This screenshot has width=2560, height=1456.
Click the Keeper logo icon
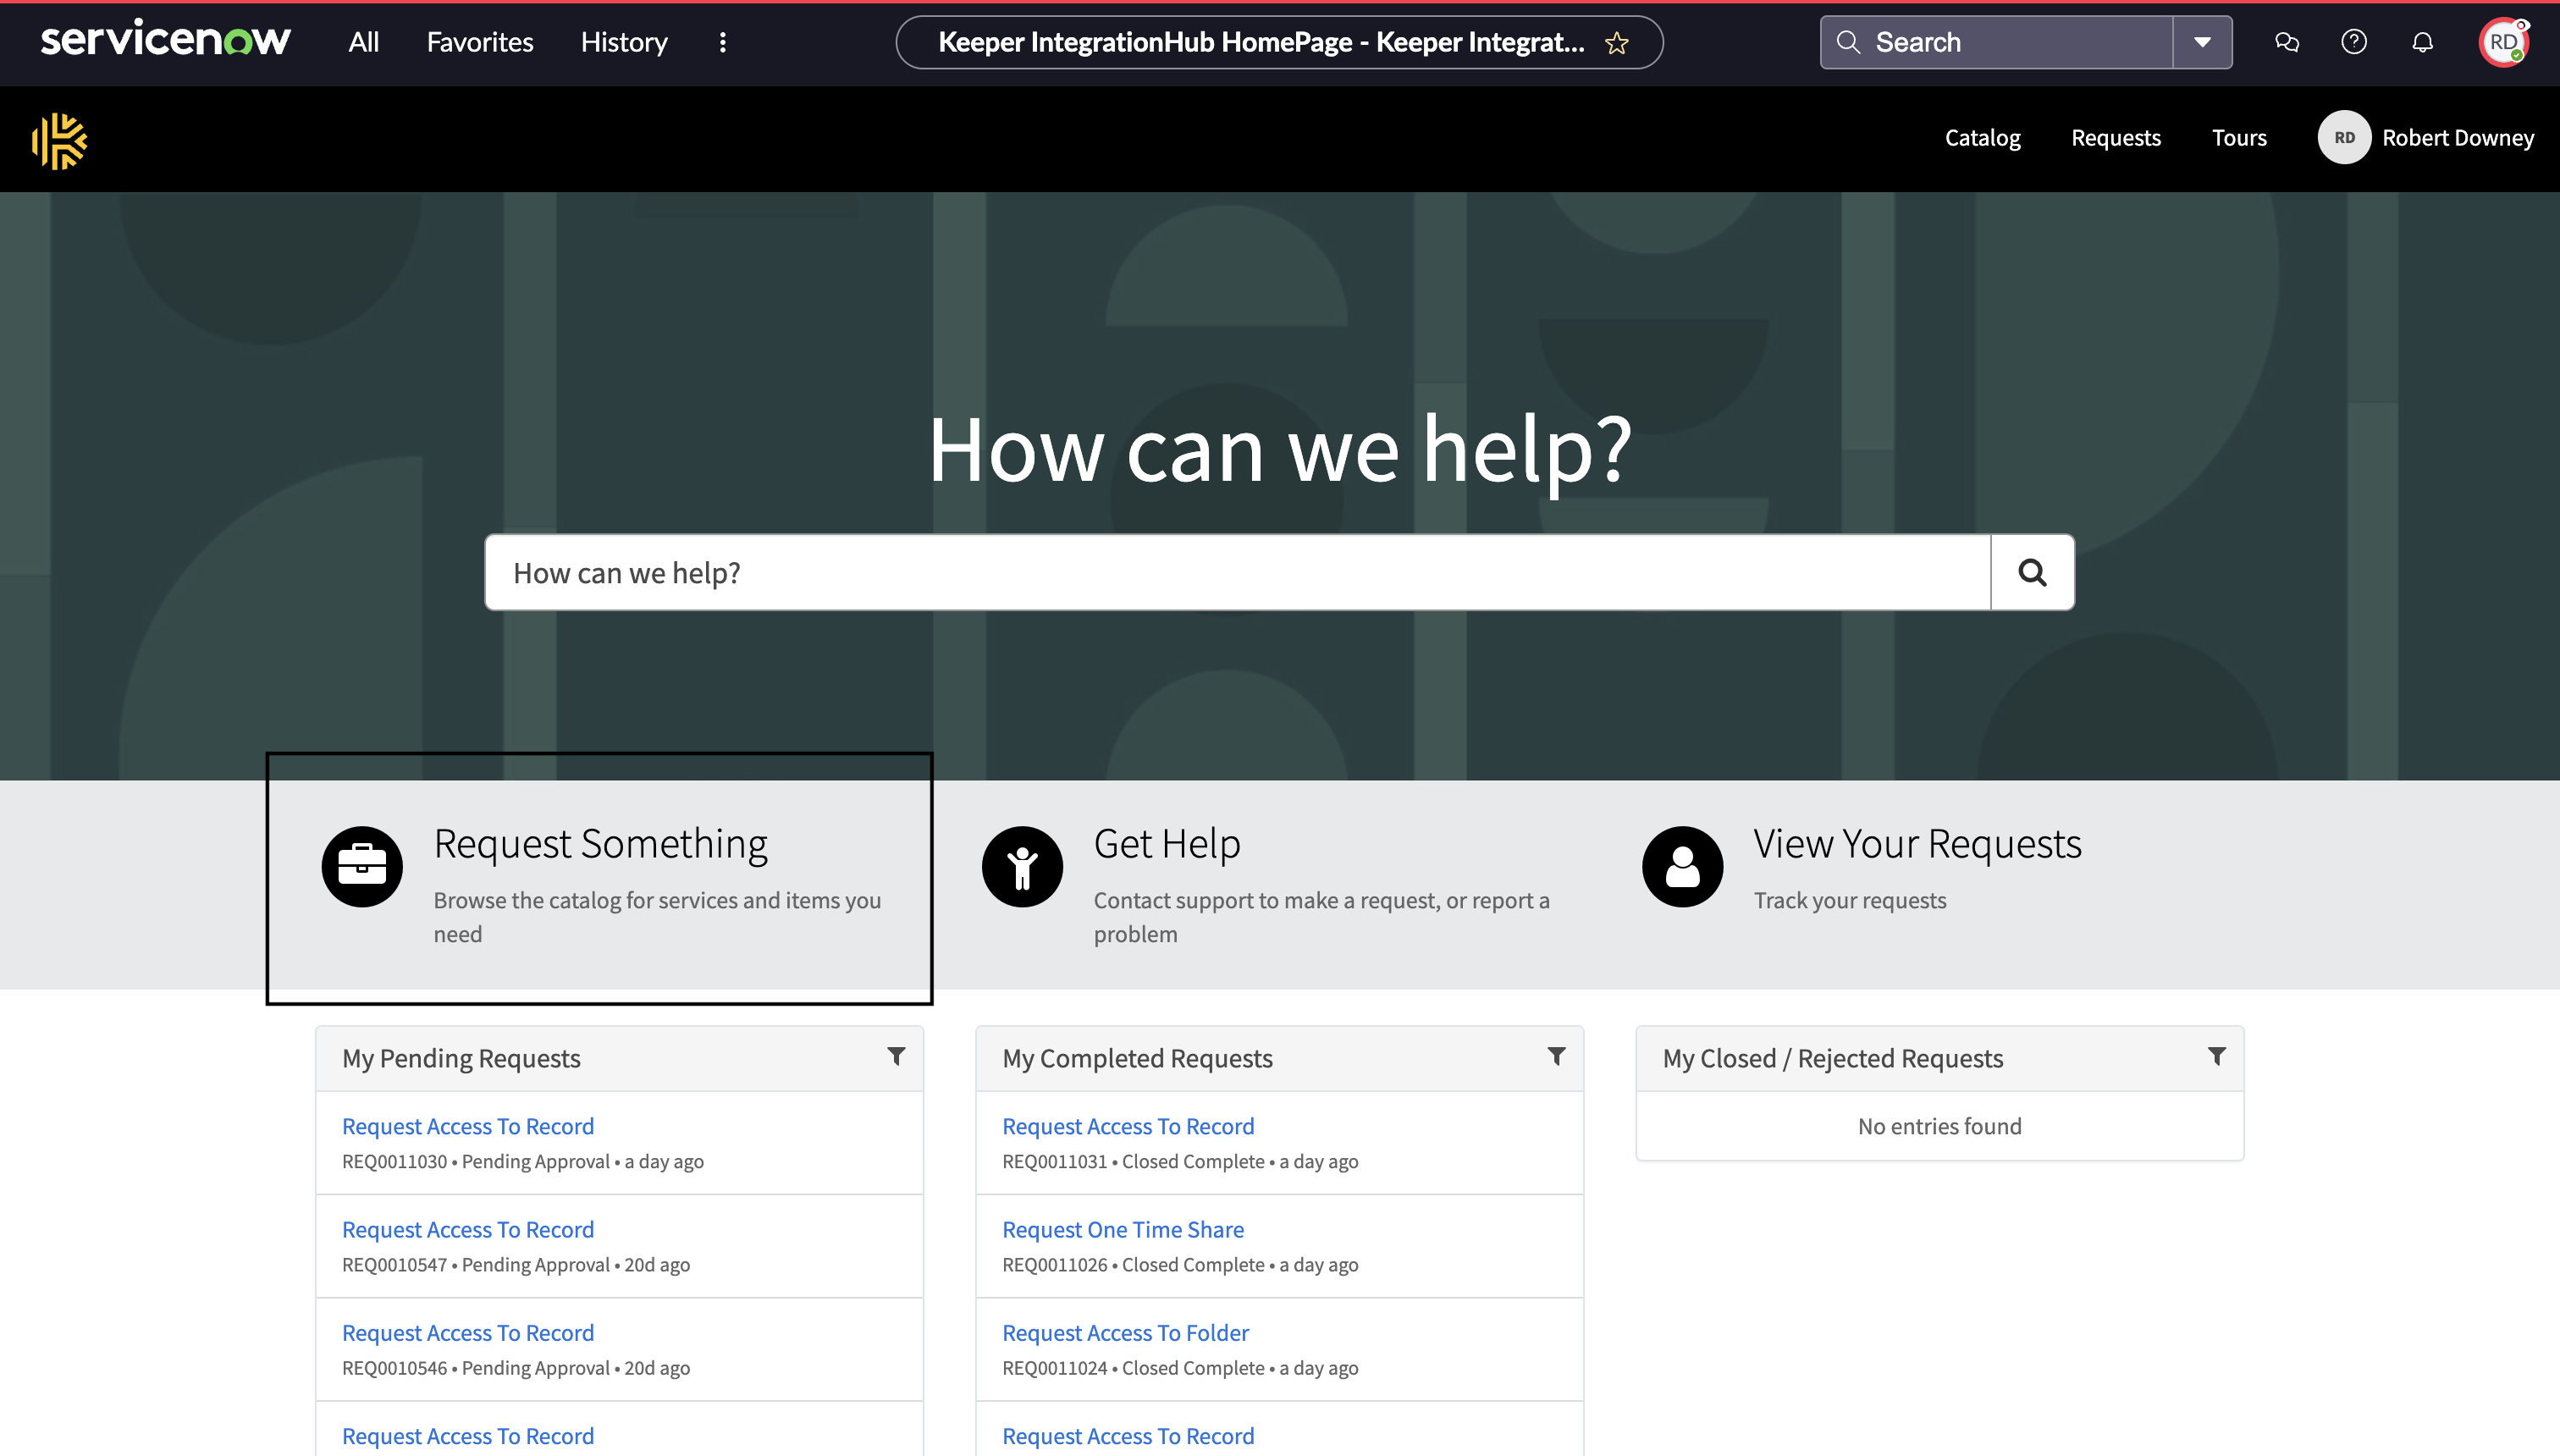coord(59,140)
